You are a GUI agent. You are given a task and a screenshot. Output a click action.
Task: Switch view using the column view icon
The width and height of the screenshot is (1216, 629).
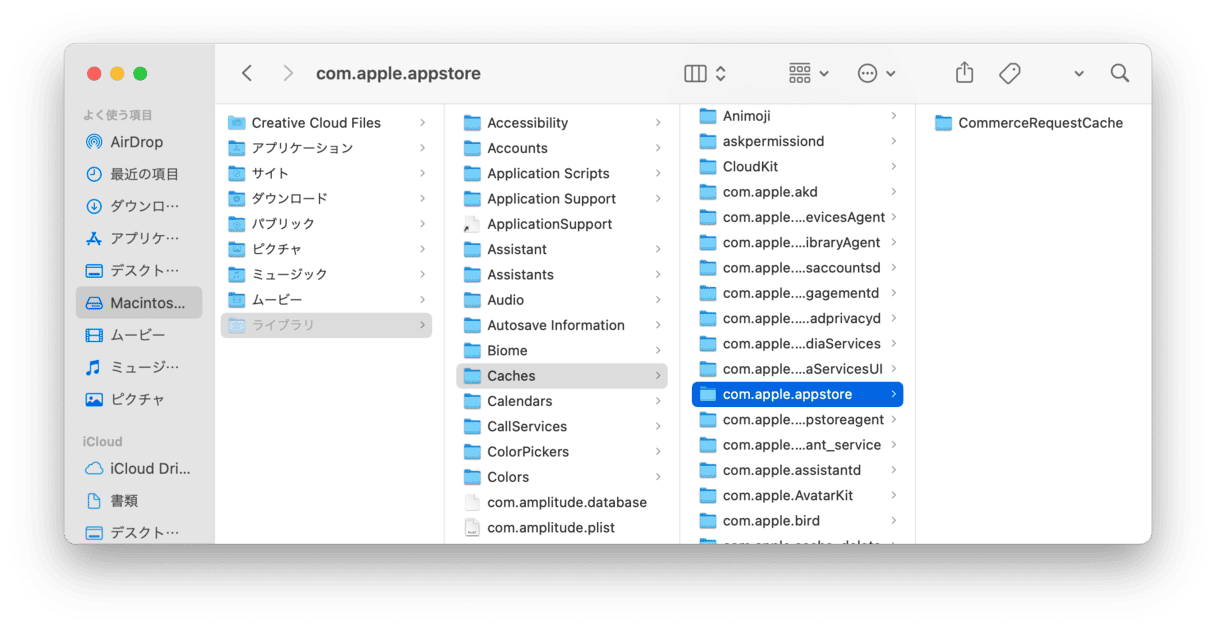click(705, 73)
